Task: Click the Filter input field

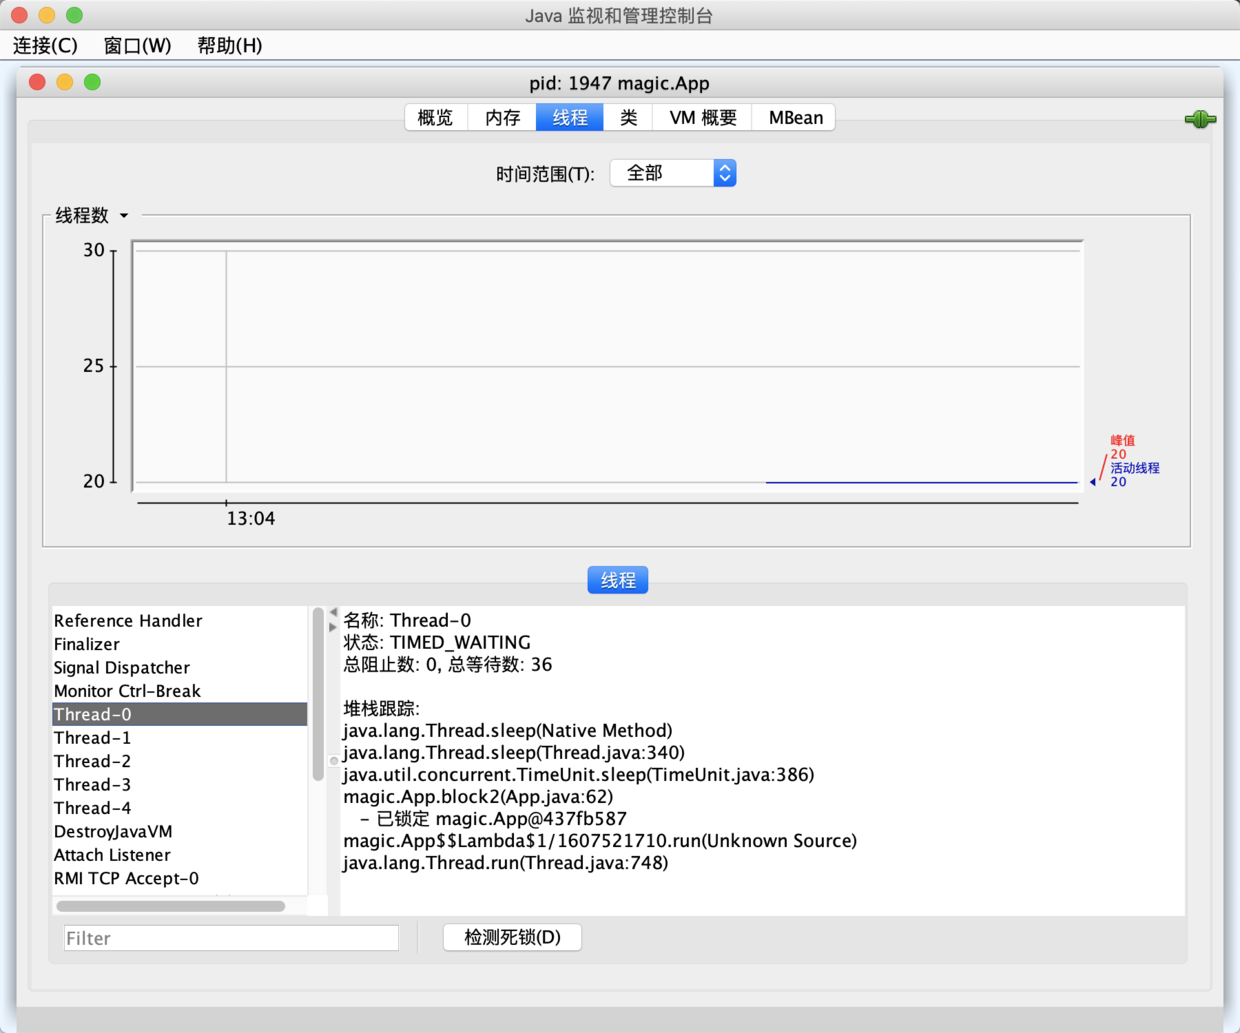Action: (x=231, y=938)
